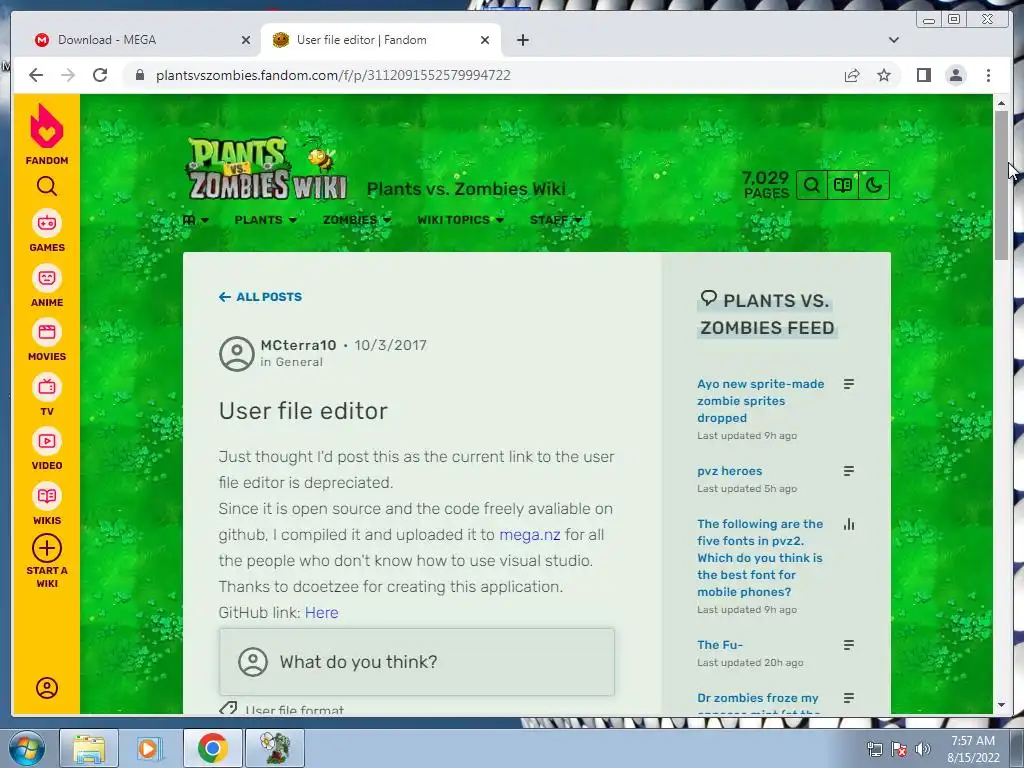Click the wiki header search icon
This screenshot has height=768, width=1024.
point(811,185)
